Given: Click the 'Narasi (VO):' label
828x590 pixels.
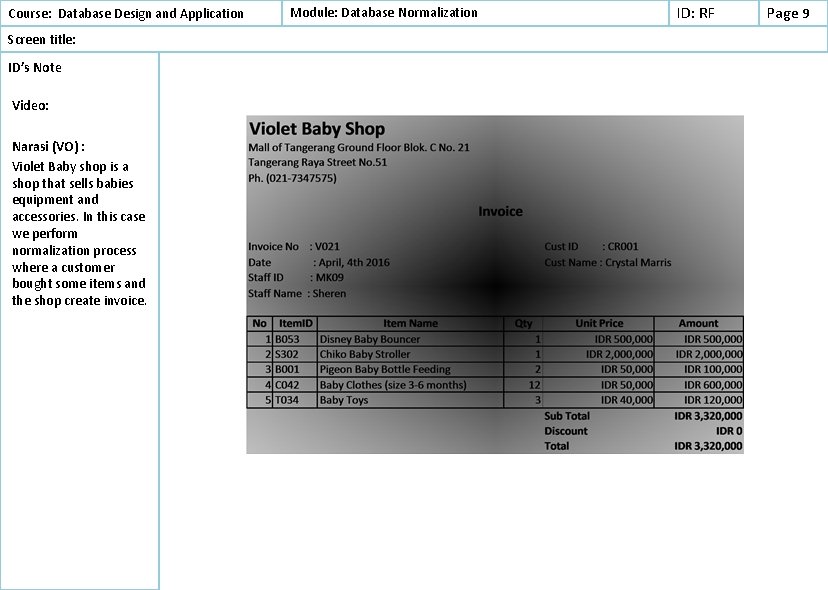Looking at the screenshot, I should [x=48, y=147].
